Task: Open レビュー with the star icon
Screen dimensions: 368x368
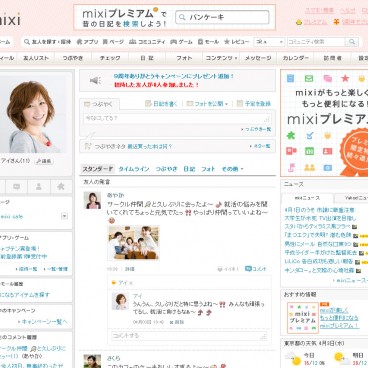Action: [237, 42]
